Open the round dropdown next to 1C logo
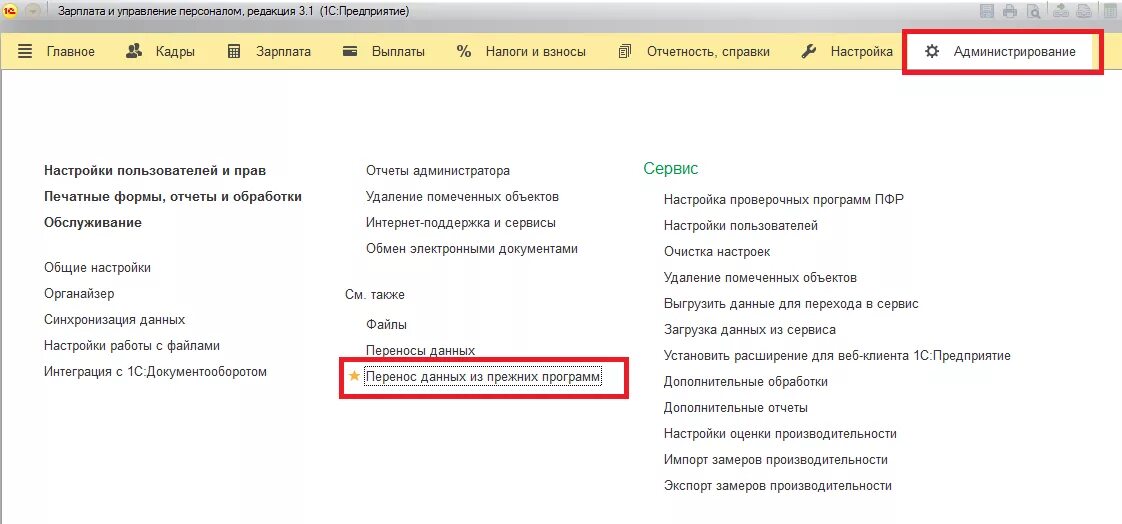The height and width of the screenshot is (524, 1122). coord(33,11)
